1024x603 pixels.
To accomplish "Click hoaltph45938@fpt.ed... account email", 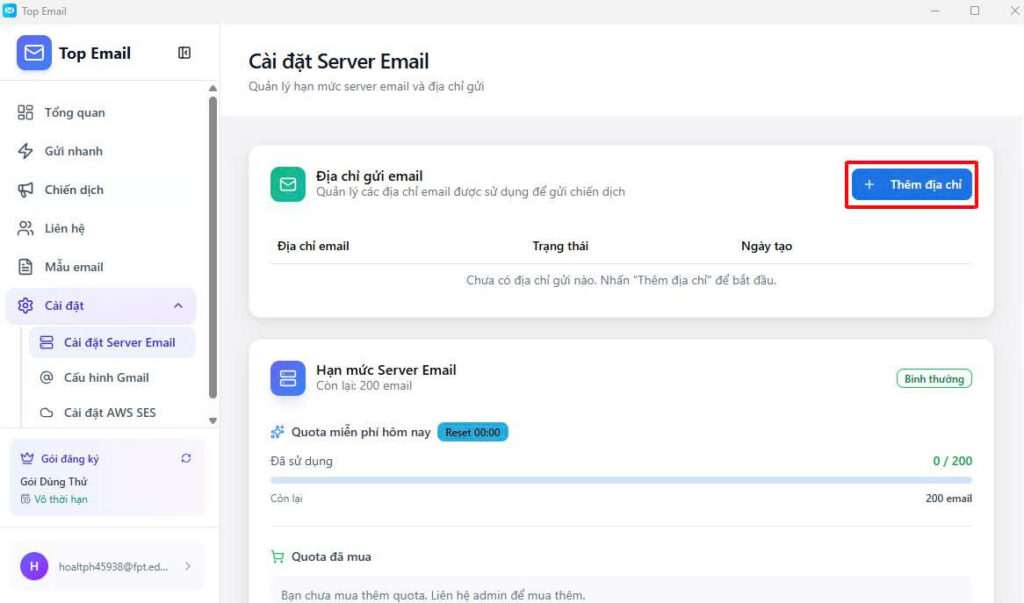I will click(x=113, y=566).
